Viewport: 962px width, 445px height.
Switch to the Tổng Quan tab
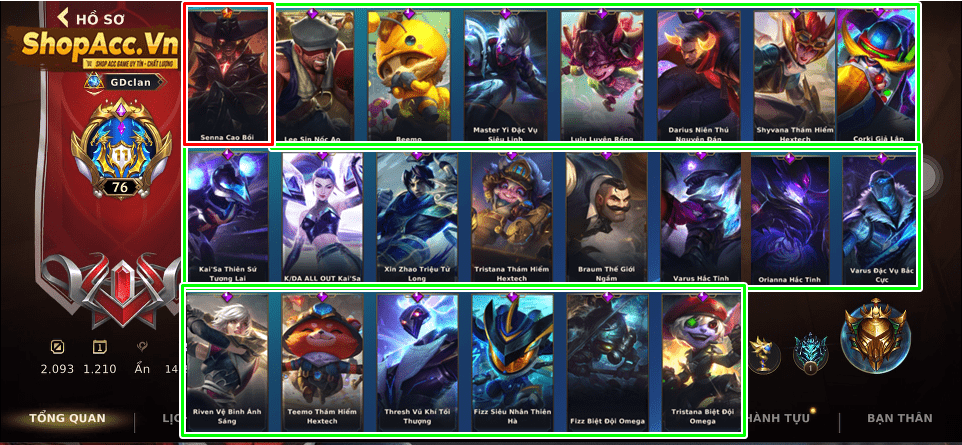pos(67,419)
